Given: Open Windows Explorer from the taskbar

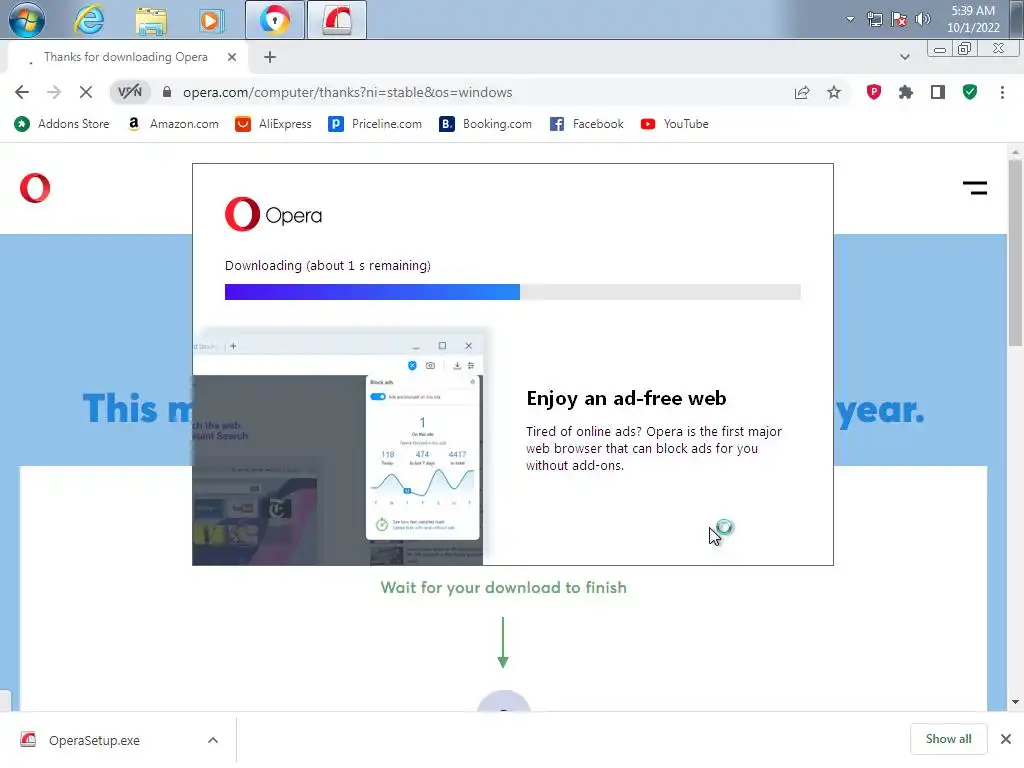Looking at the screenshot, I should pyautogui.click(x=151, y=20).
